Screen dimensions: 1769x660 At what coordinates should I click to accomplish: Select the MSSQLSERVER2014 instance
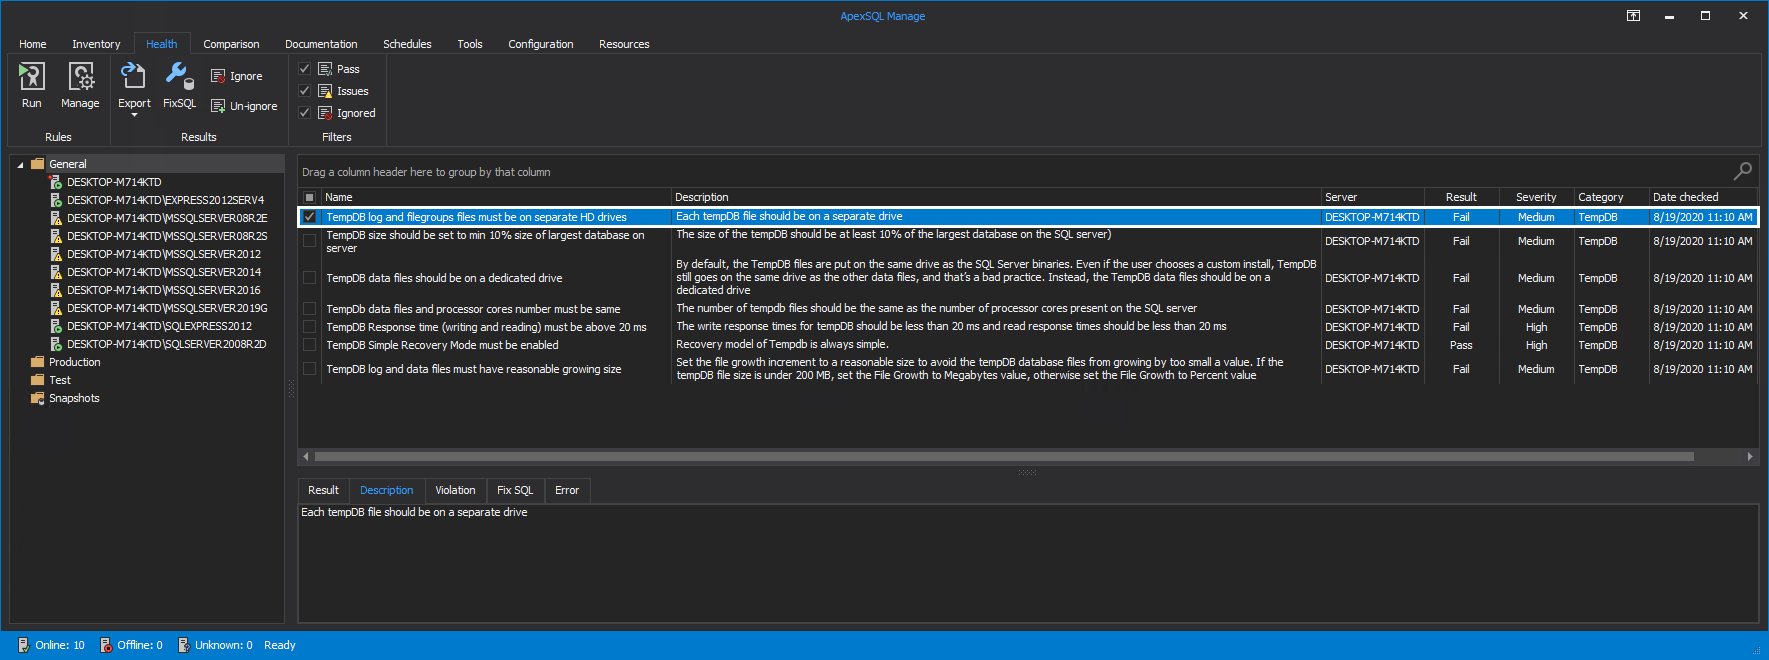click(x=164, y=272)
